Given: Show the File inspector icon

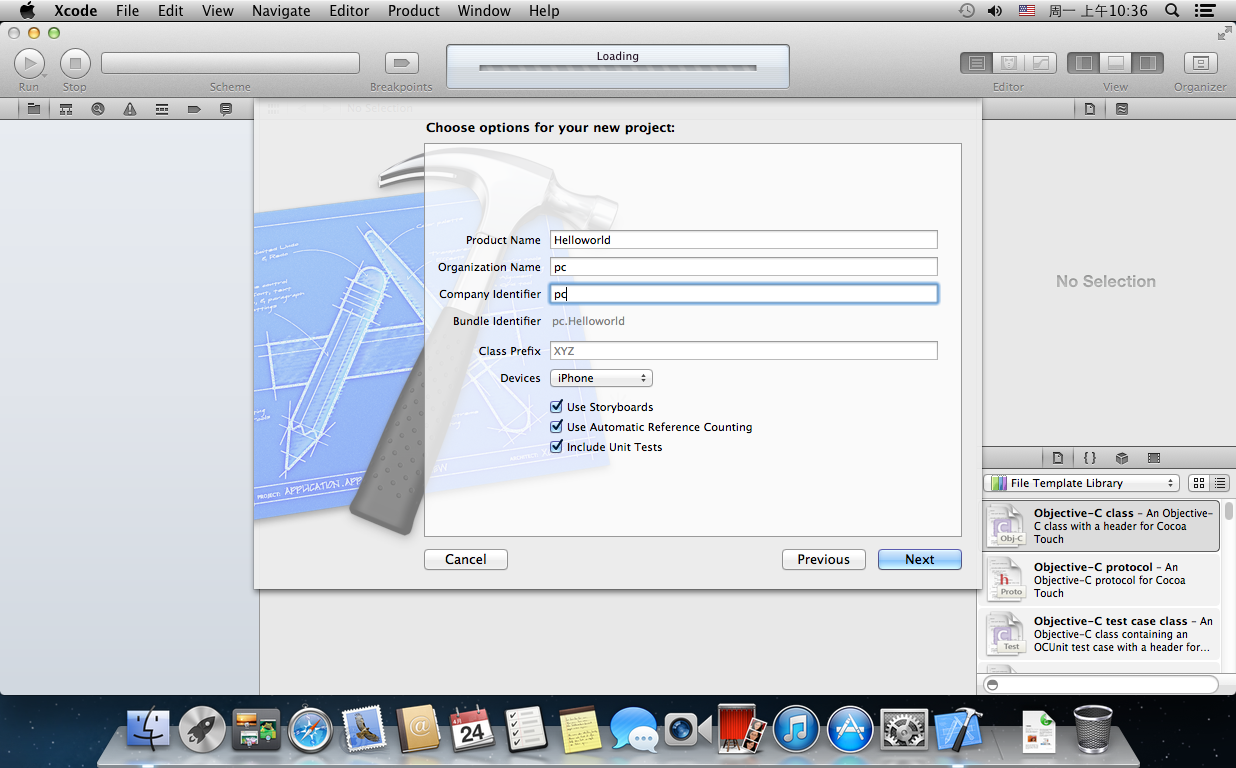Looking at the screenshot, I should tap(1090, 109).
